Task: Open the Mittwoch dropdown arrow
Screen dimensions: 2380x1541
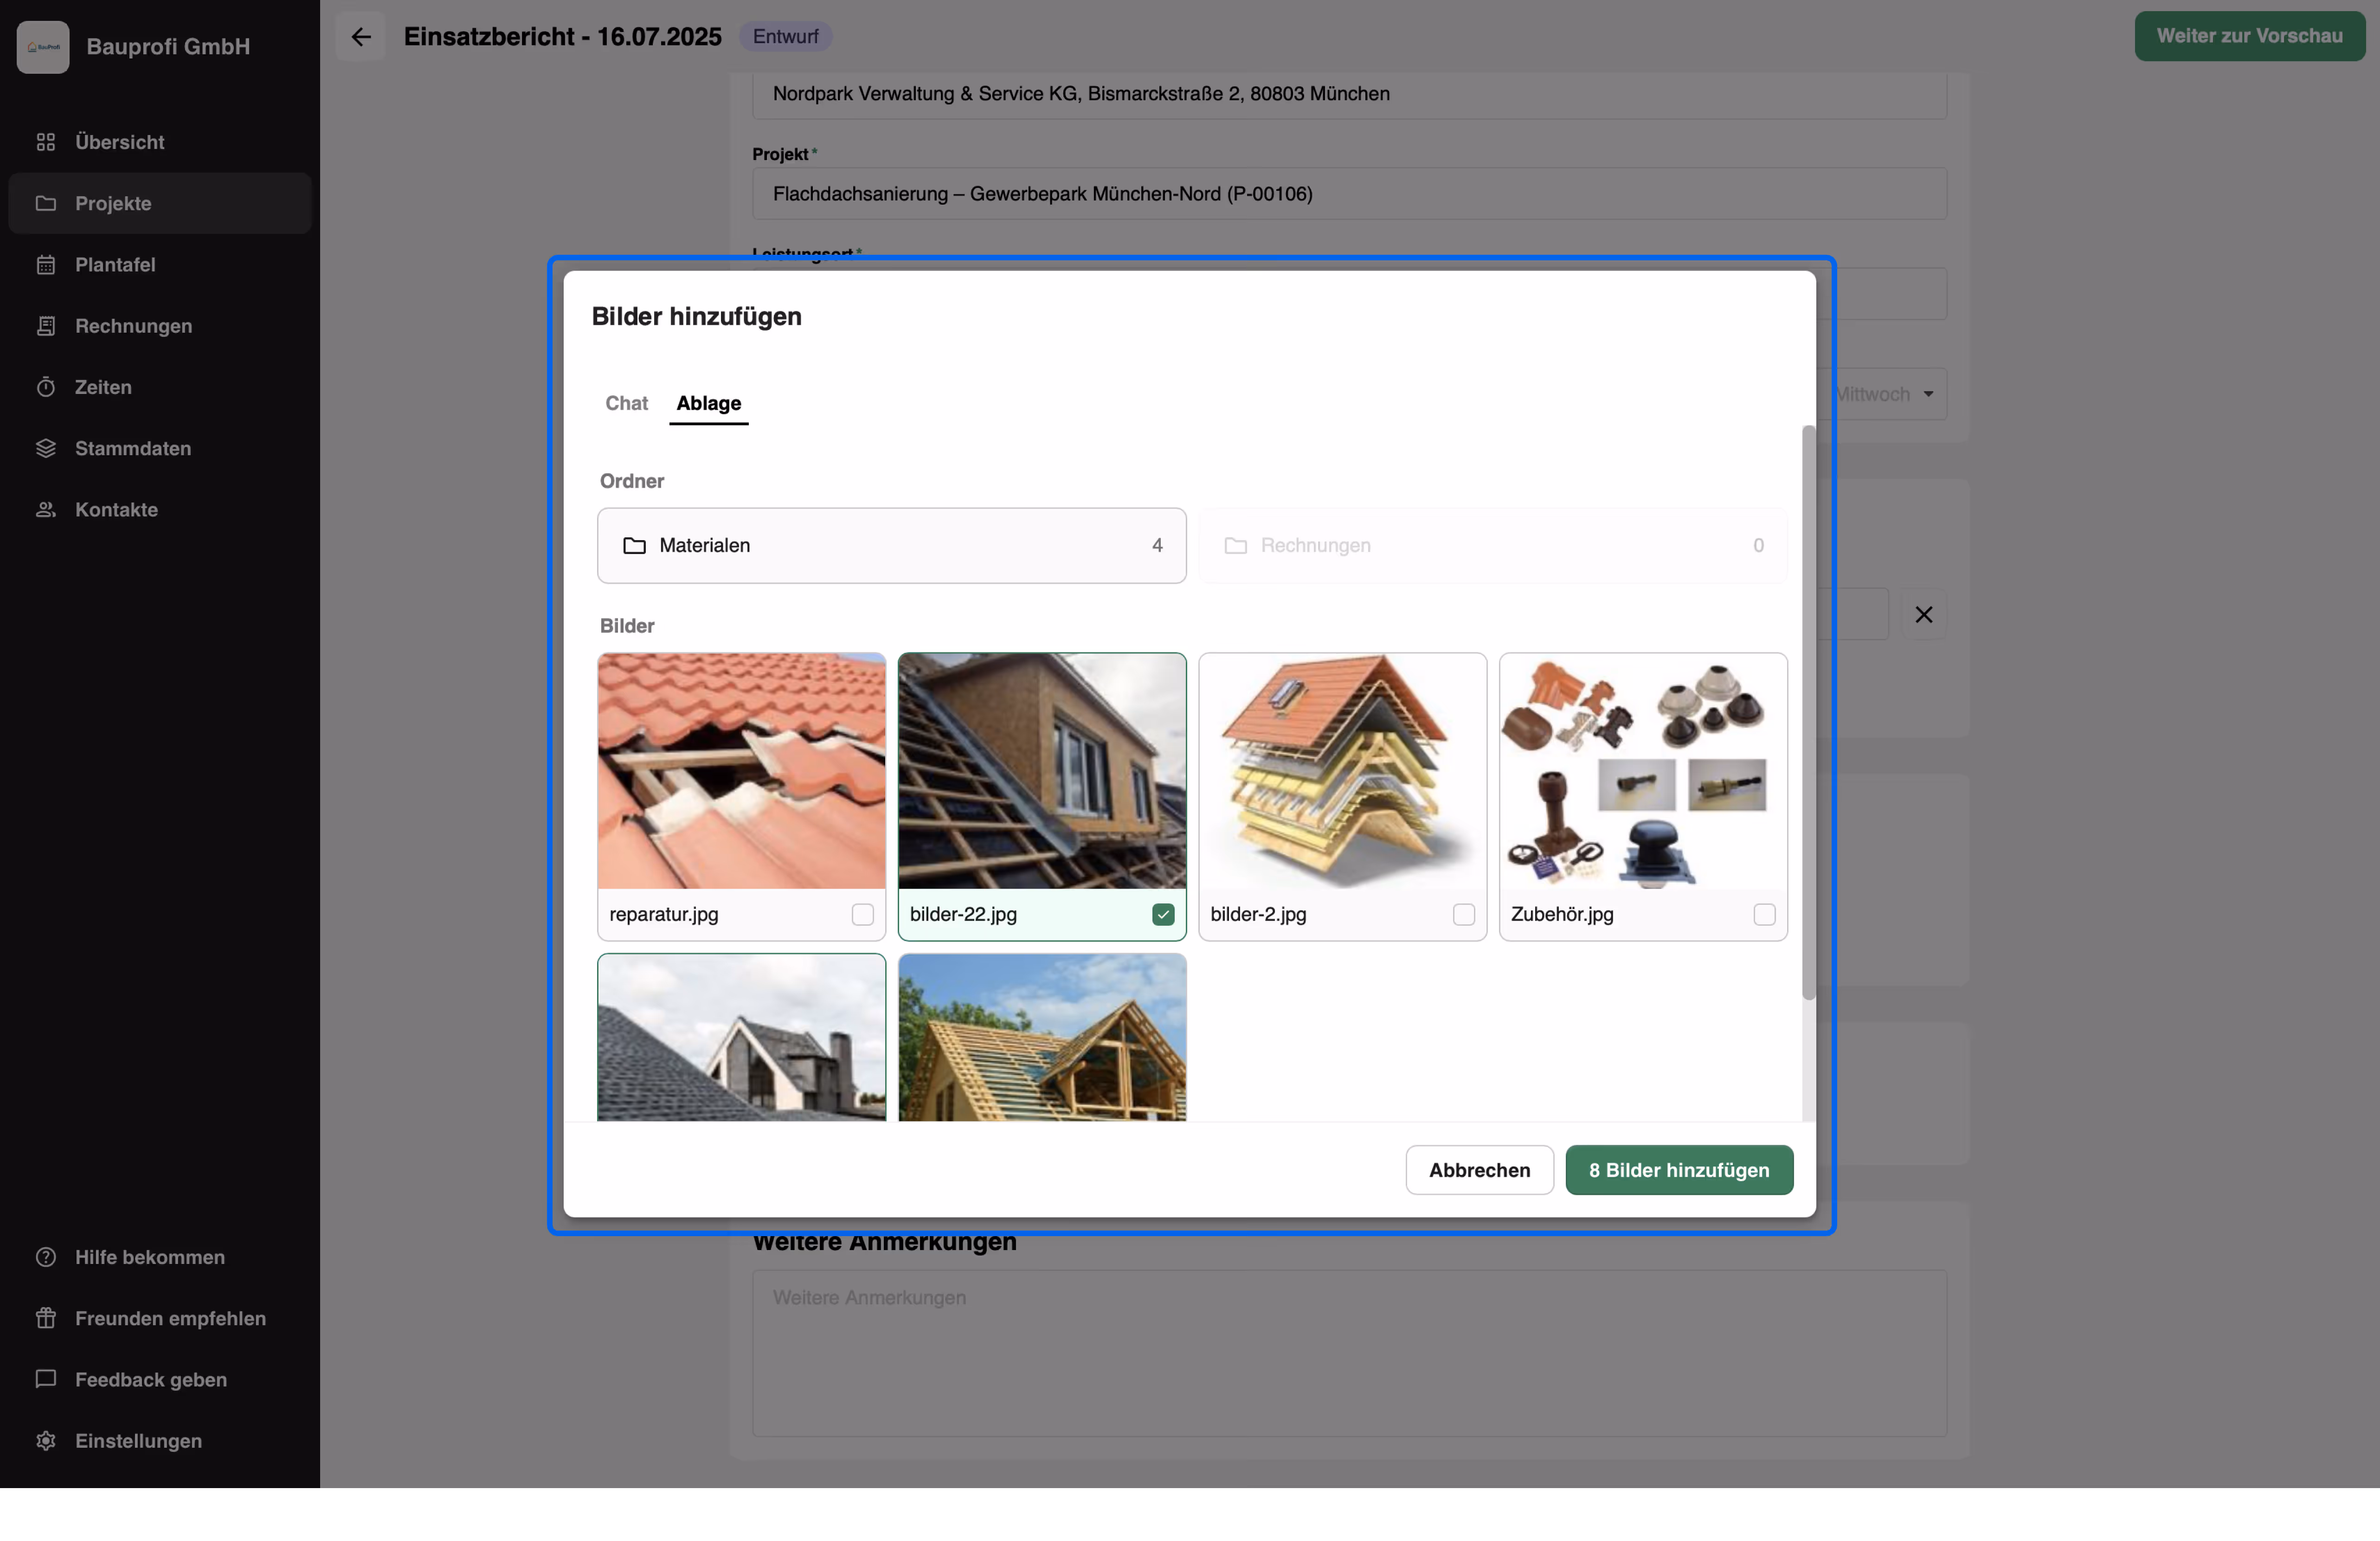Action: coord(1928,394)
